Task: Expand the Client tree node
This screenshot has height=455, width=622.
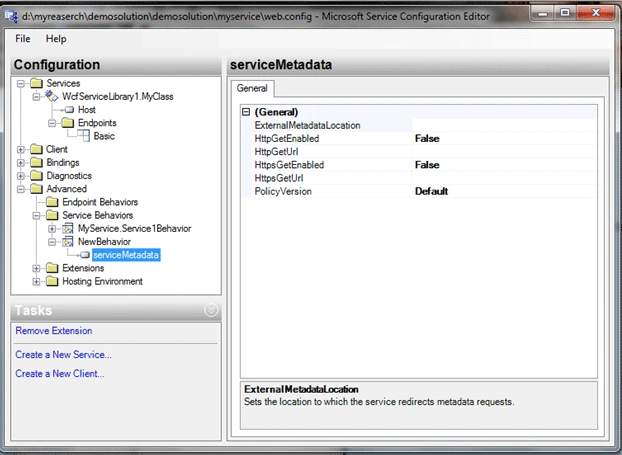Action: 21,150
